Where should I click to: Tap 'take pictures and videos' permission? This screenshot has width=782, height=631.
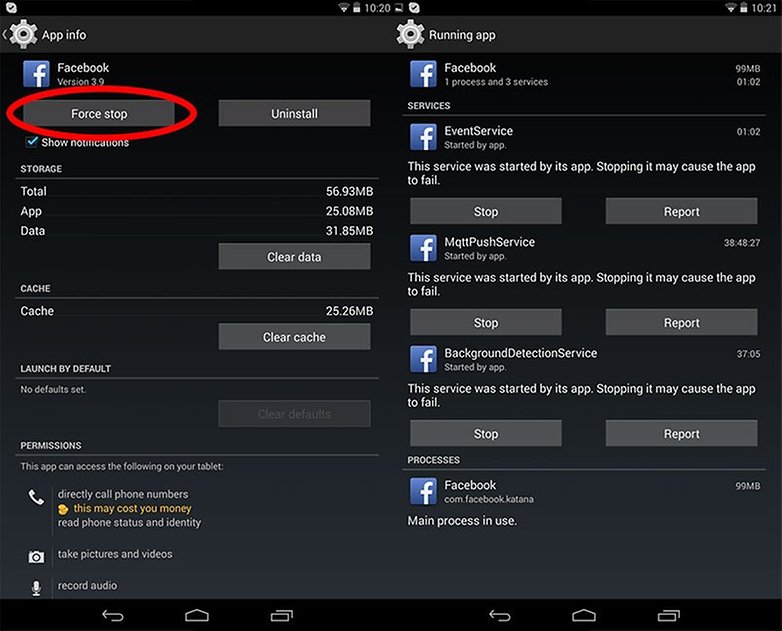coord(115,554)
